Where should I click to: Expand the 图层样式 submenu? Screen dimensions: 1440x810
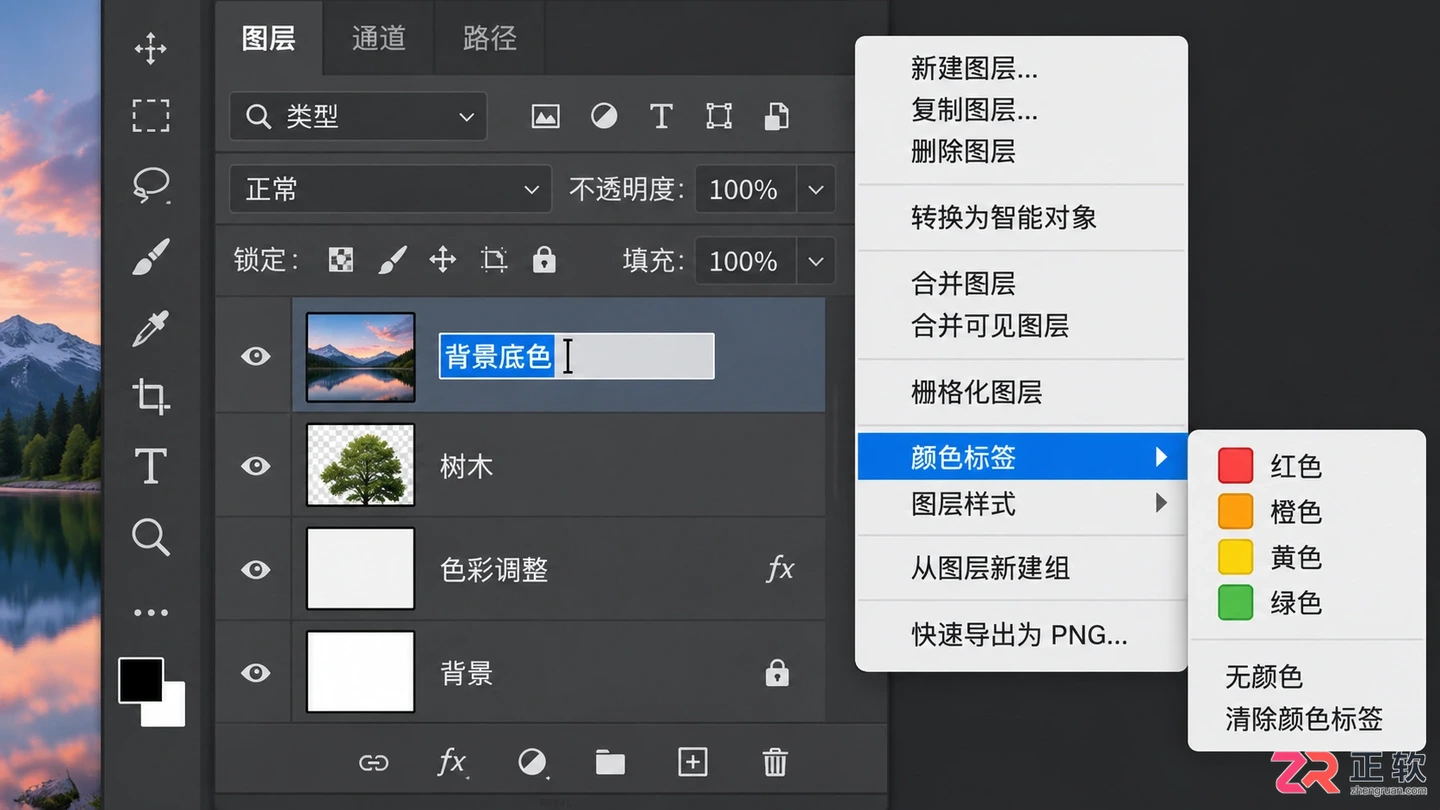click(1021, 504)
